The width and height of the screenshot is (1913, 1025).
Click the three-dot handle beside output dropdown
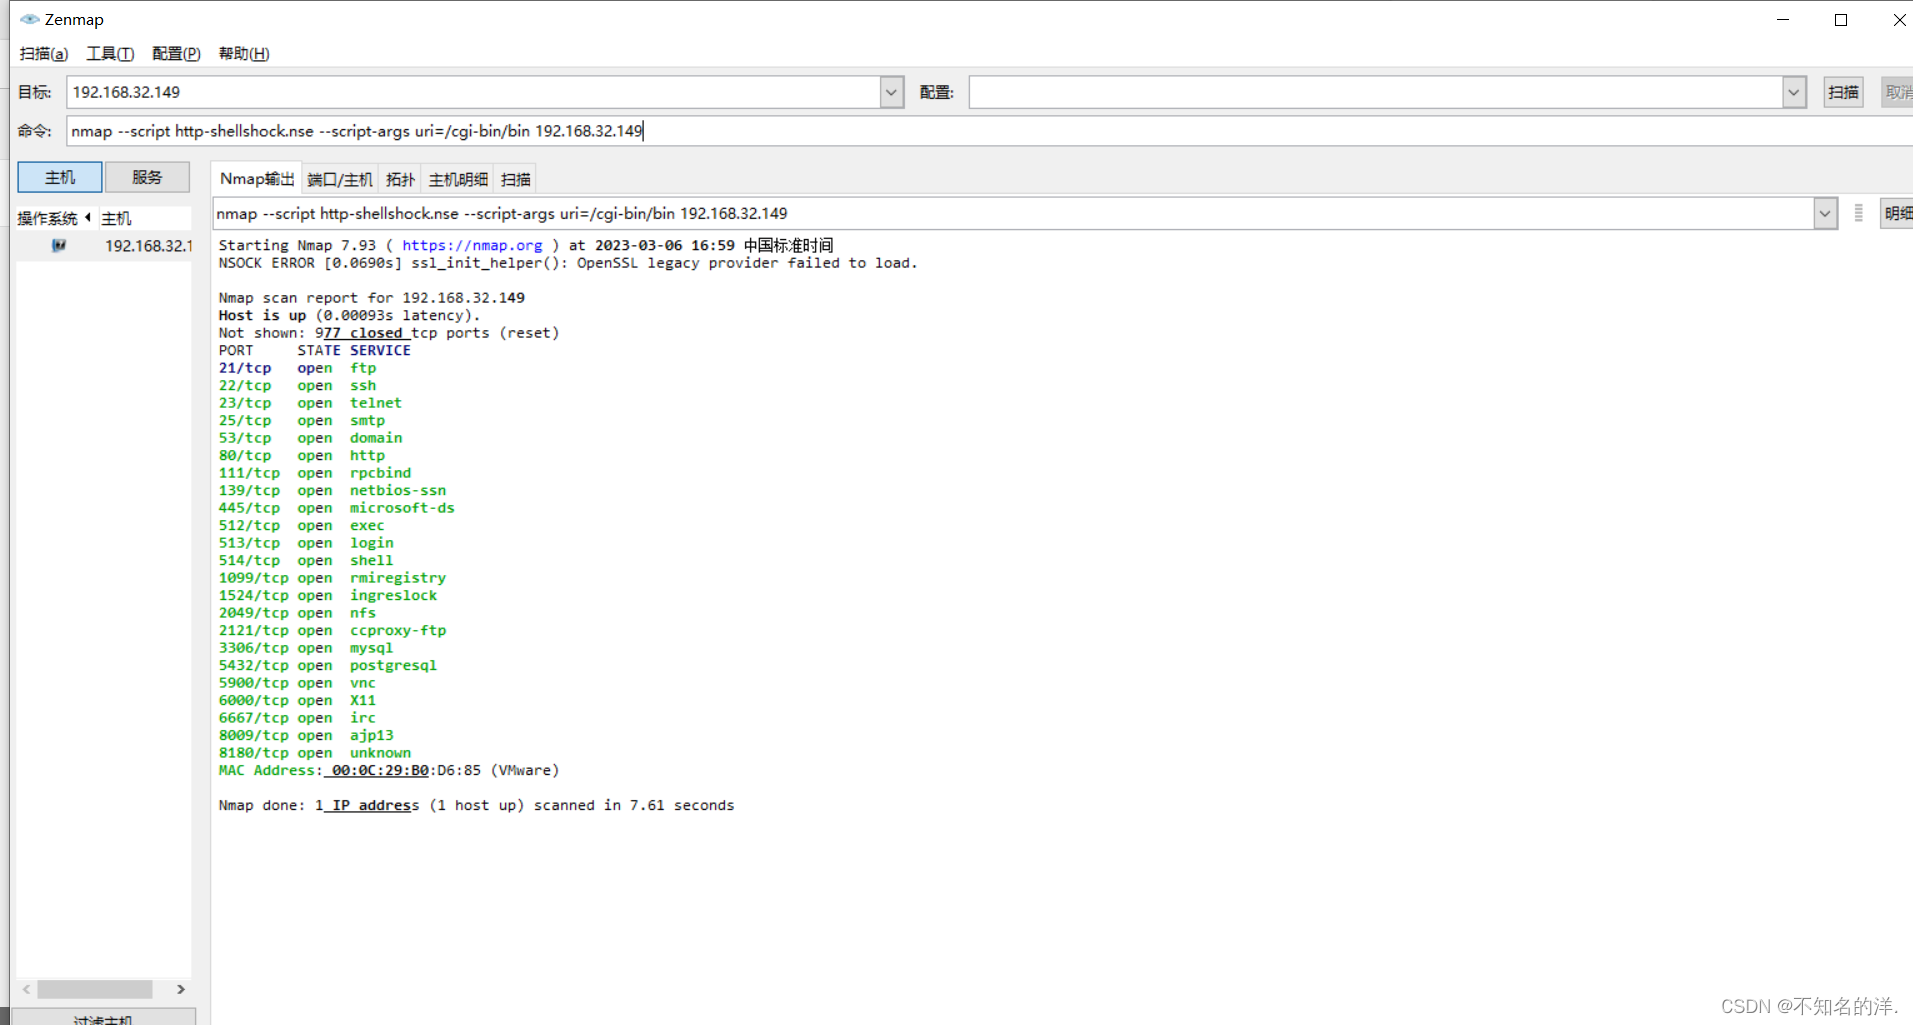pyautogui.click(x=1858, y=213)
